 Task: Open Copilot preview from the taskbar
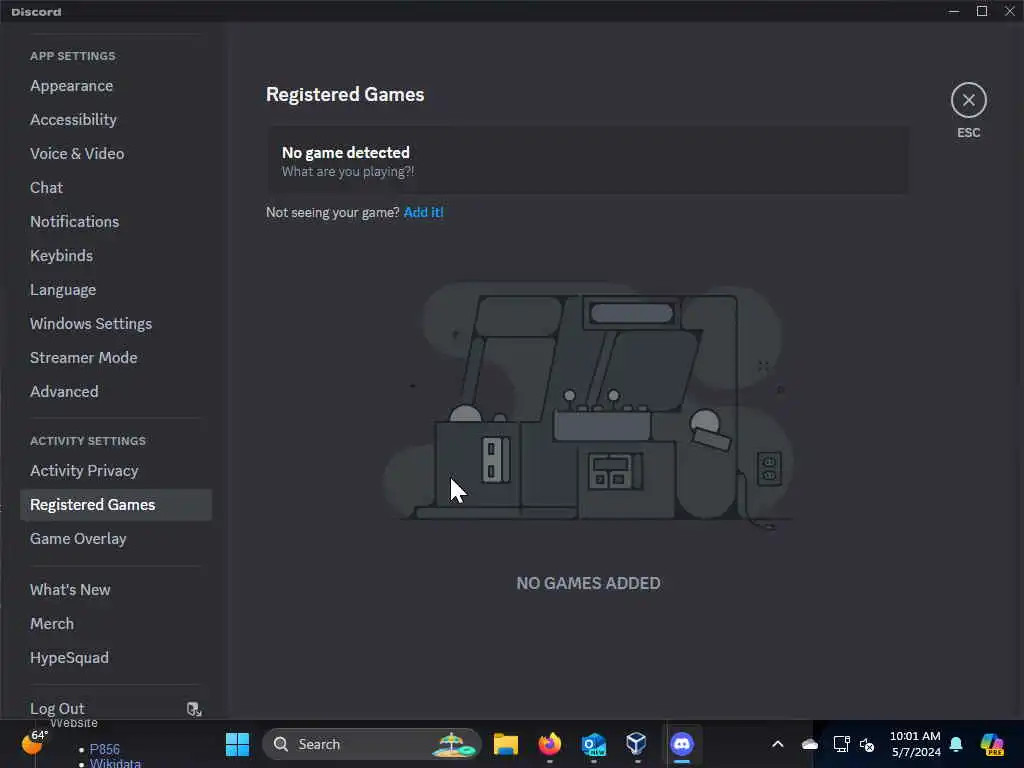click(992, 744)
